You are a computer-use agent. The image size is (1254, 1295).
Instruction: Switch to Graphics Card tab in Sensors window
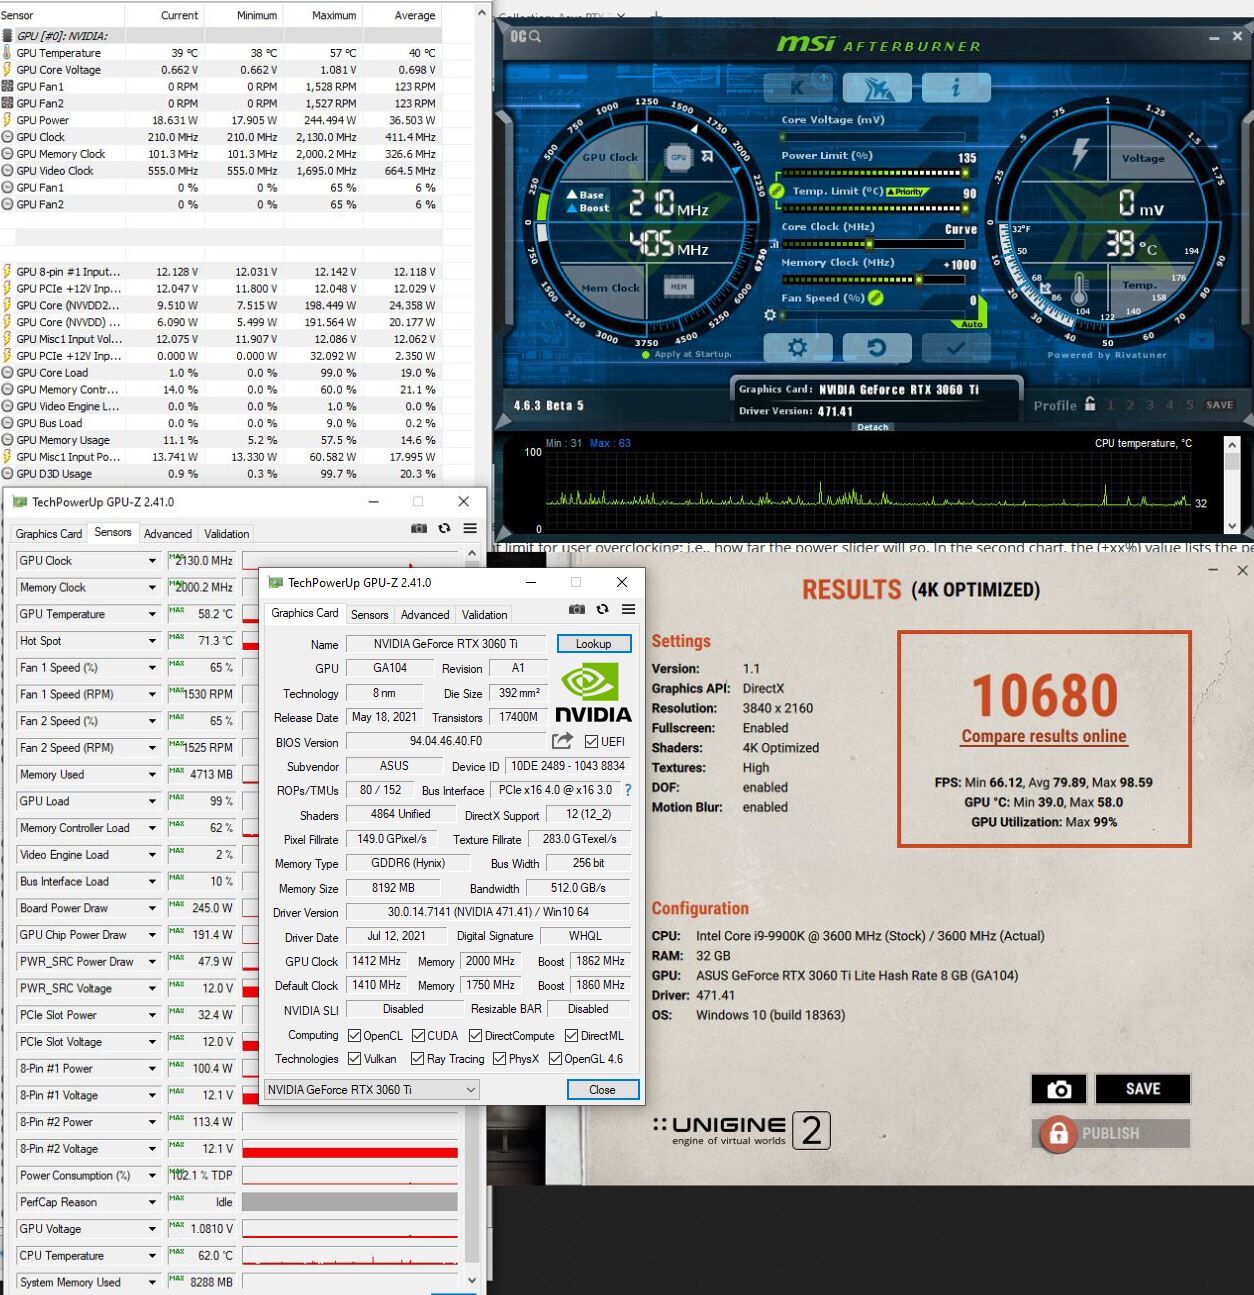[49, 534]
